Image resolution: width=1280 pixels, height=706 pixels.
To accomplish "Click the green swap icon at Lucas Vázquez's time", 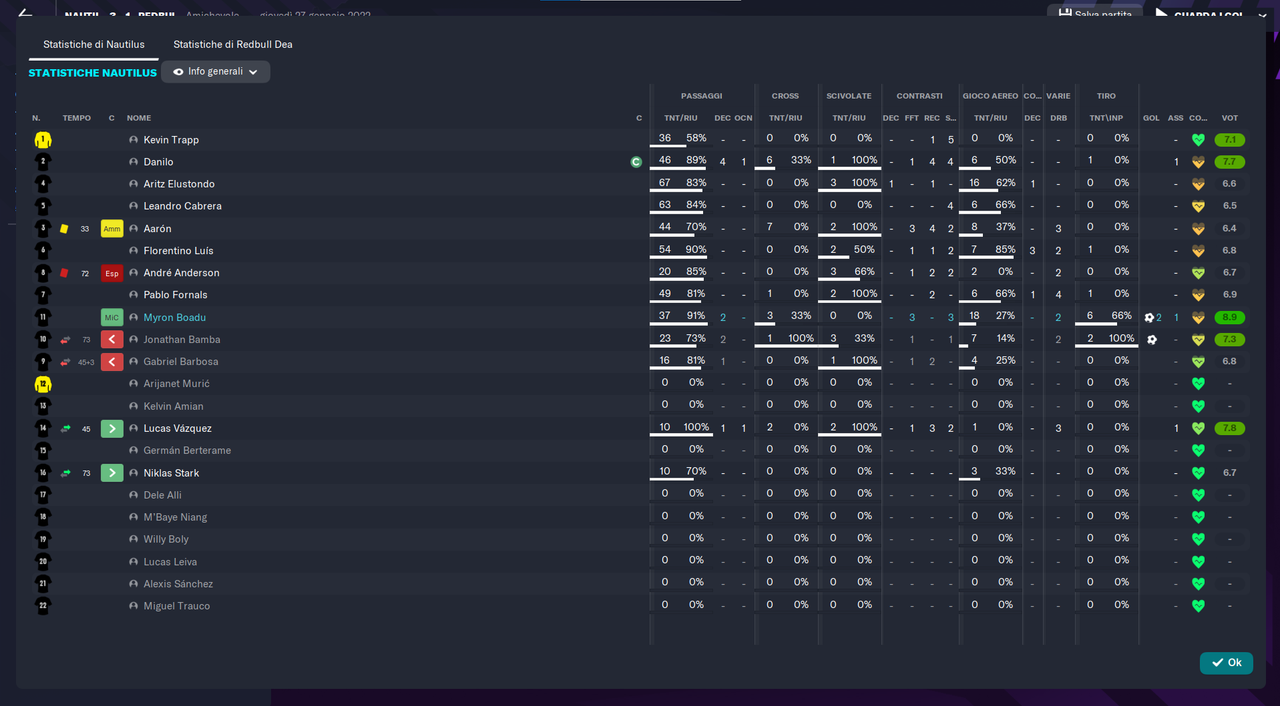I will click(x=65, y=428).
